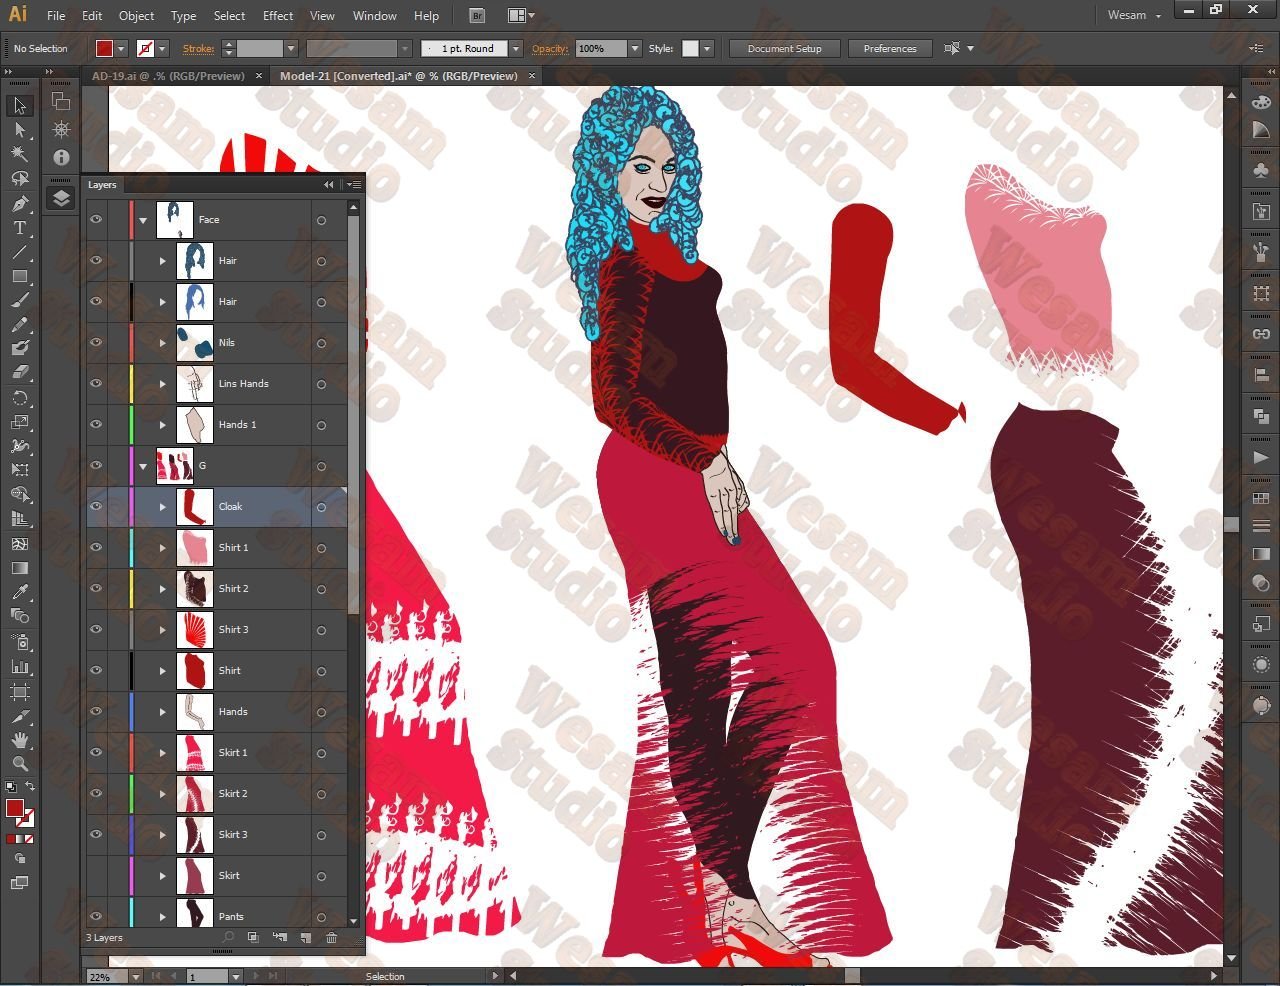Click the red Fill swatch in control bar

[105, 48]
